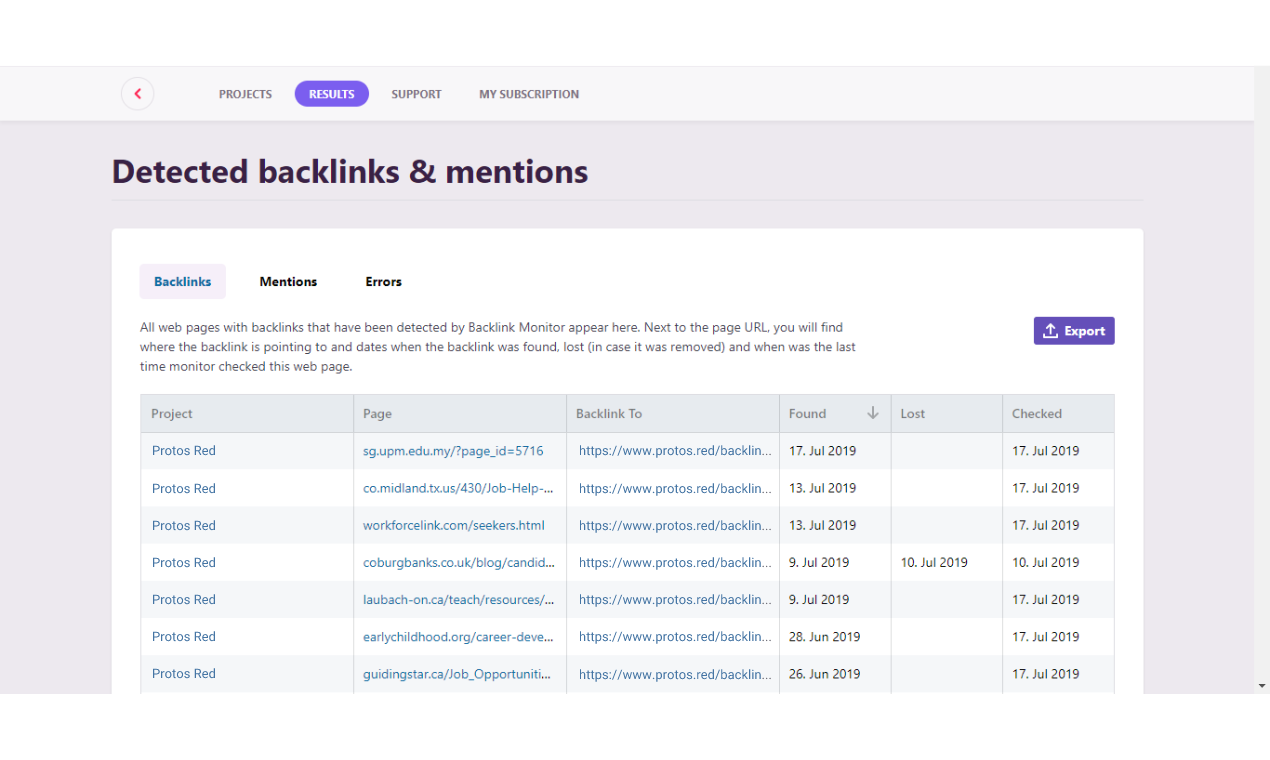Open the Errors tab
The height and width of the screenshot is (760, 1270).
pos(383,281)
